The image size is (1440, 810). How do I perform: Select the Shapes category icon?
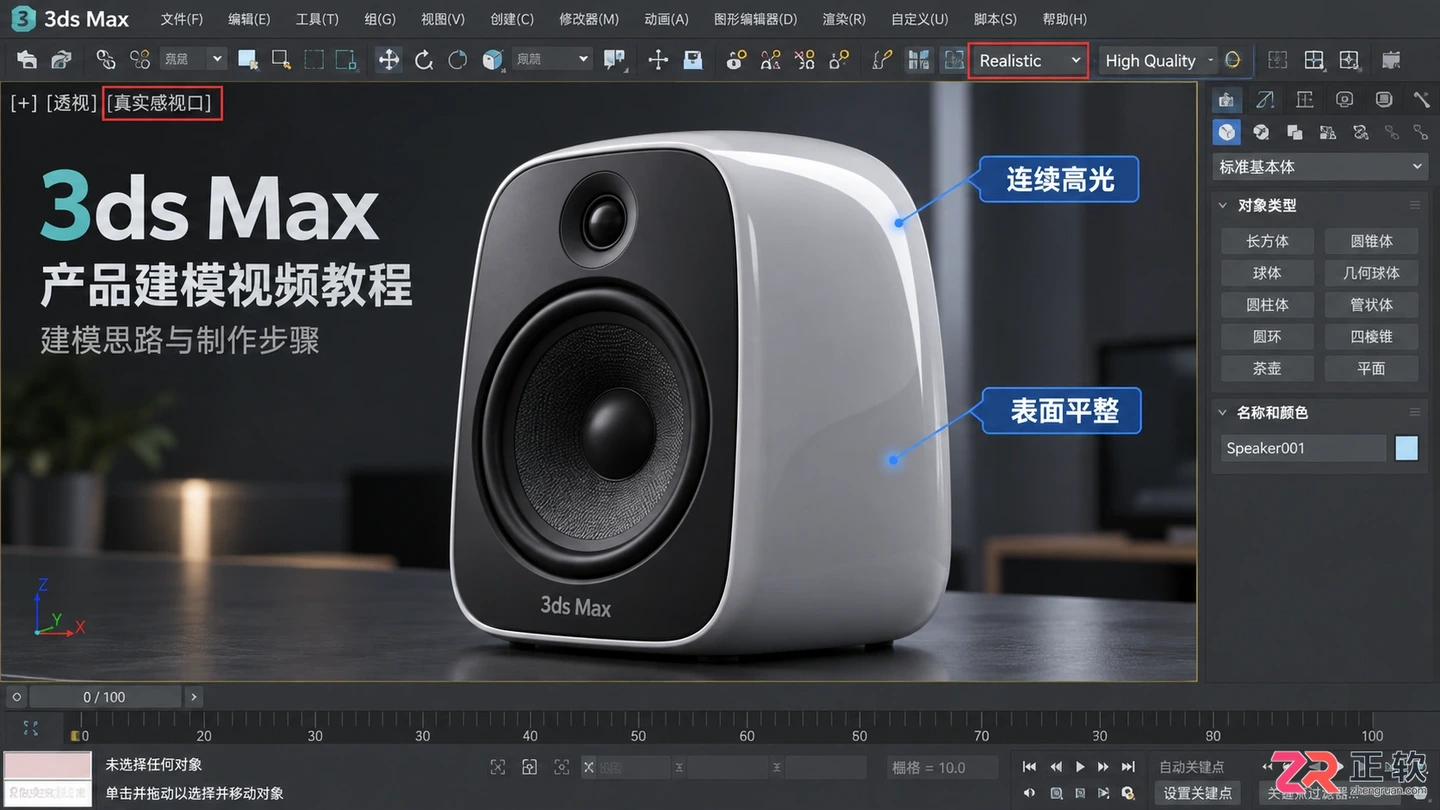click(x=1261, y=132)
